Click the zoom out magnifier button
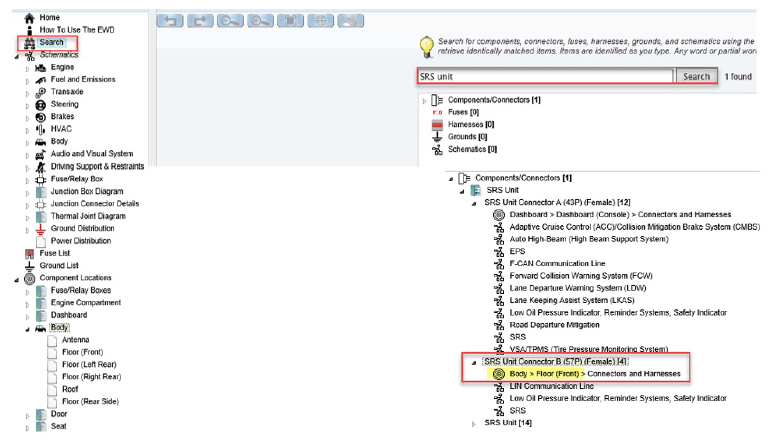Screen dimensions: 773x442 230,21
